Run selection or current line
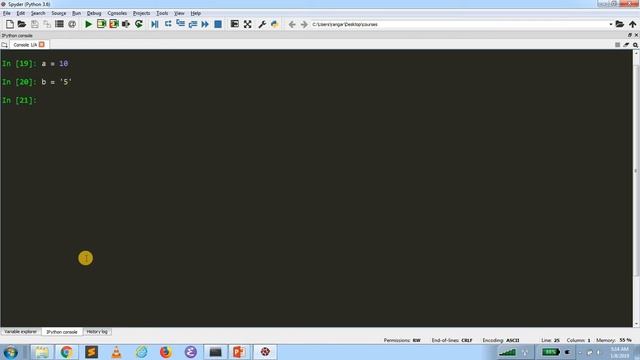Screen dimensions: 640x360 (126, 24)
